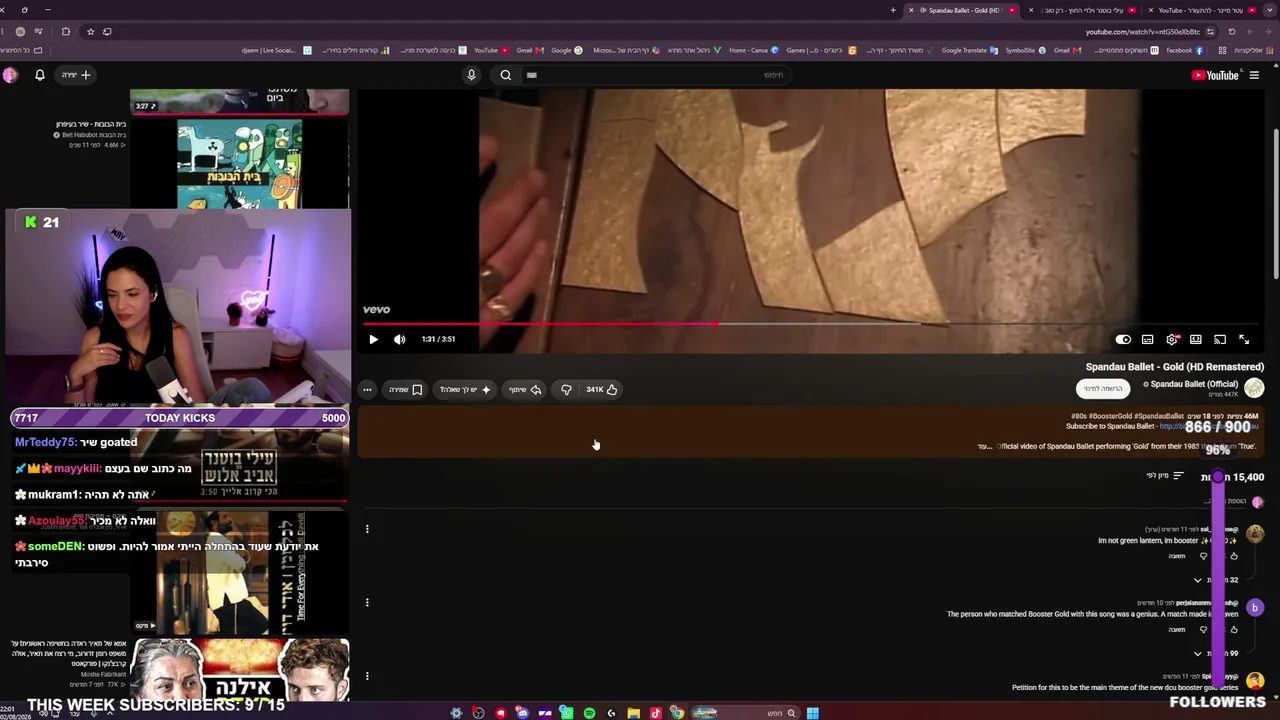
Task: Play the Spandau Ballet video
Action: pos(373,339)
